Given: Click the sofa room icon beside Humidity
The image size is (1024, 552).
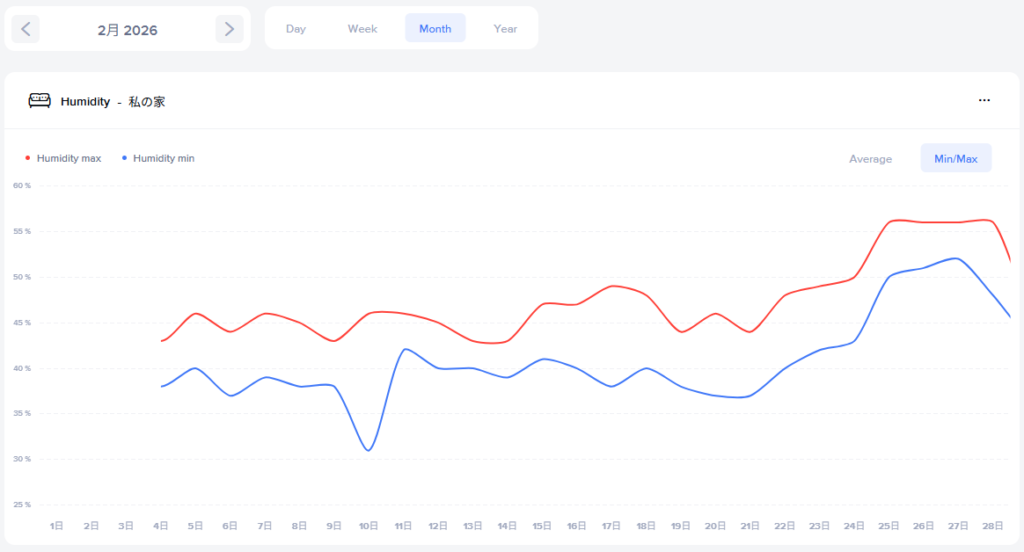Looking at the screenshot, I should coord(39,101).
